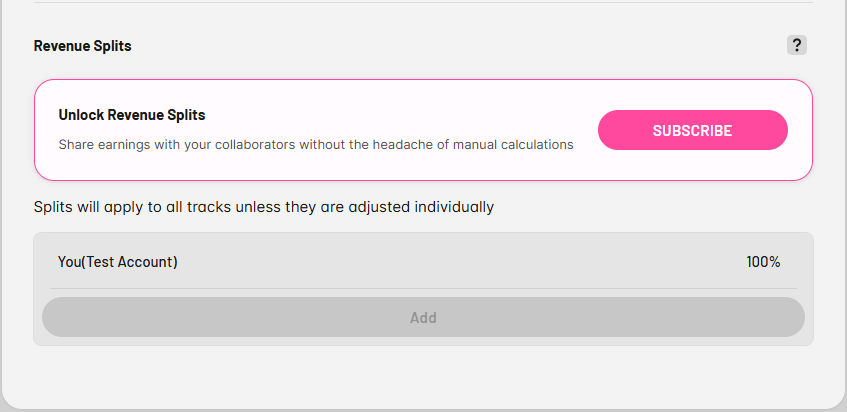847x412 pixels.
Task: Open the Revenue Splits help question mark
Action: [x=797, y=45]
